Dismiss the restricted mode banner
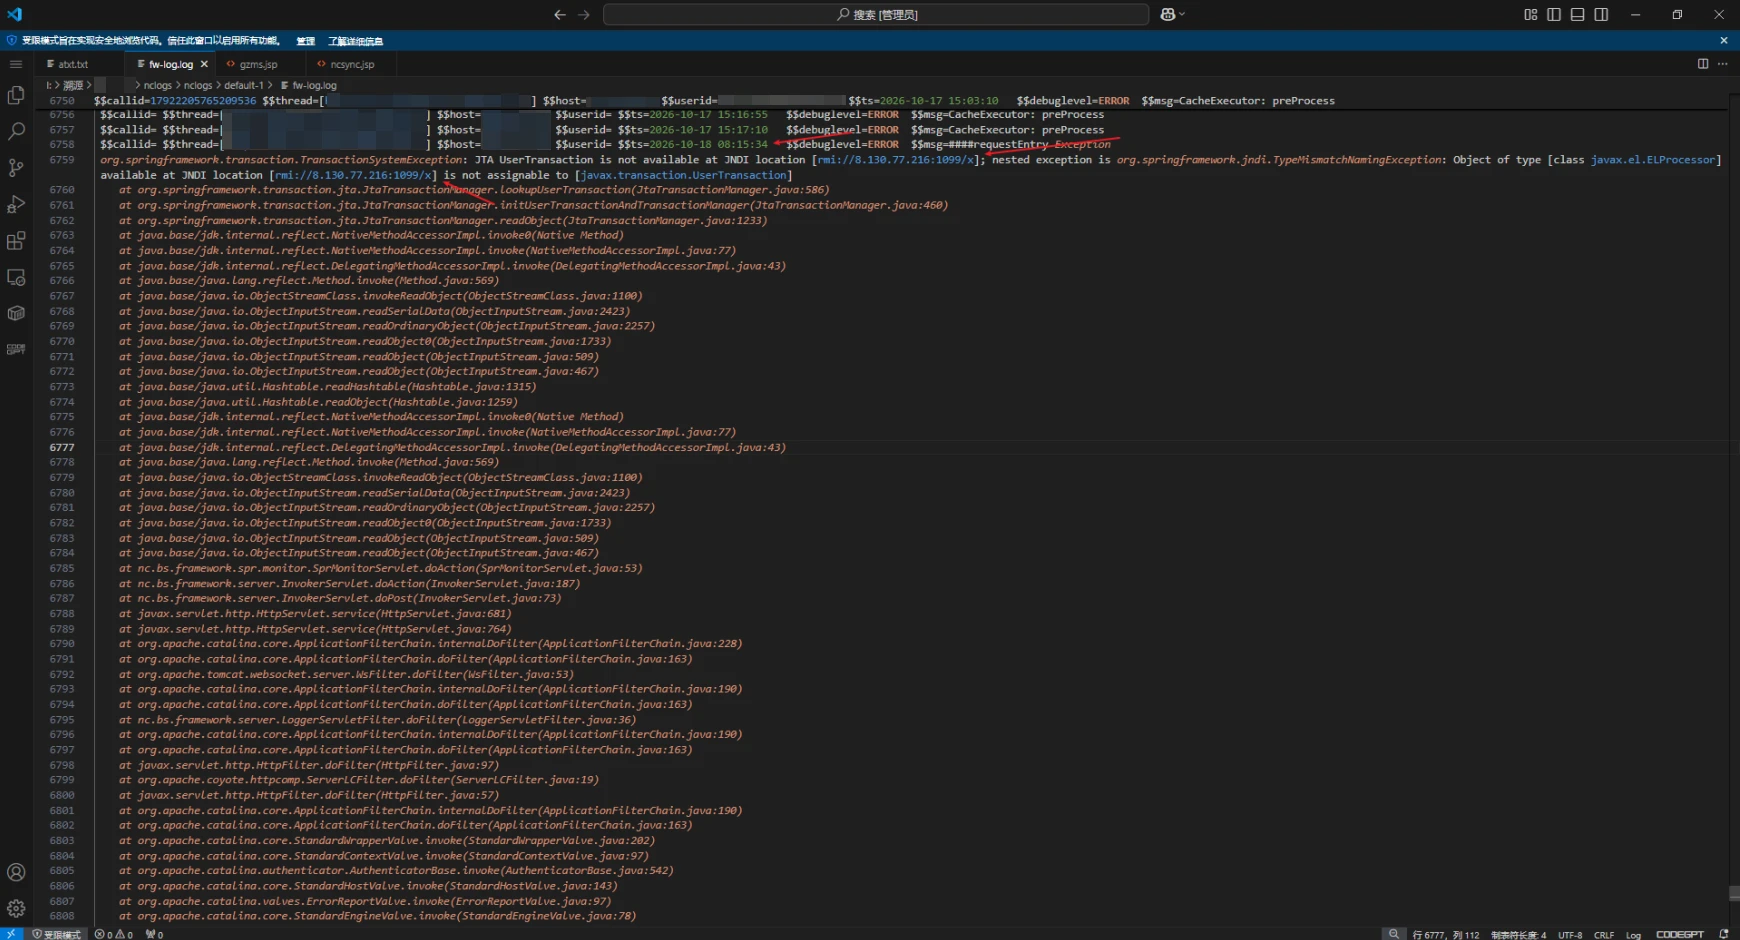Image resolution: width=1740 pixels, height=940 pixels. tap(1723, 41)
